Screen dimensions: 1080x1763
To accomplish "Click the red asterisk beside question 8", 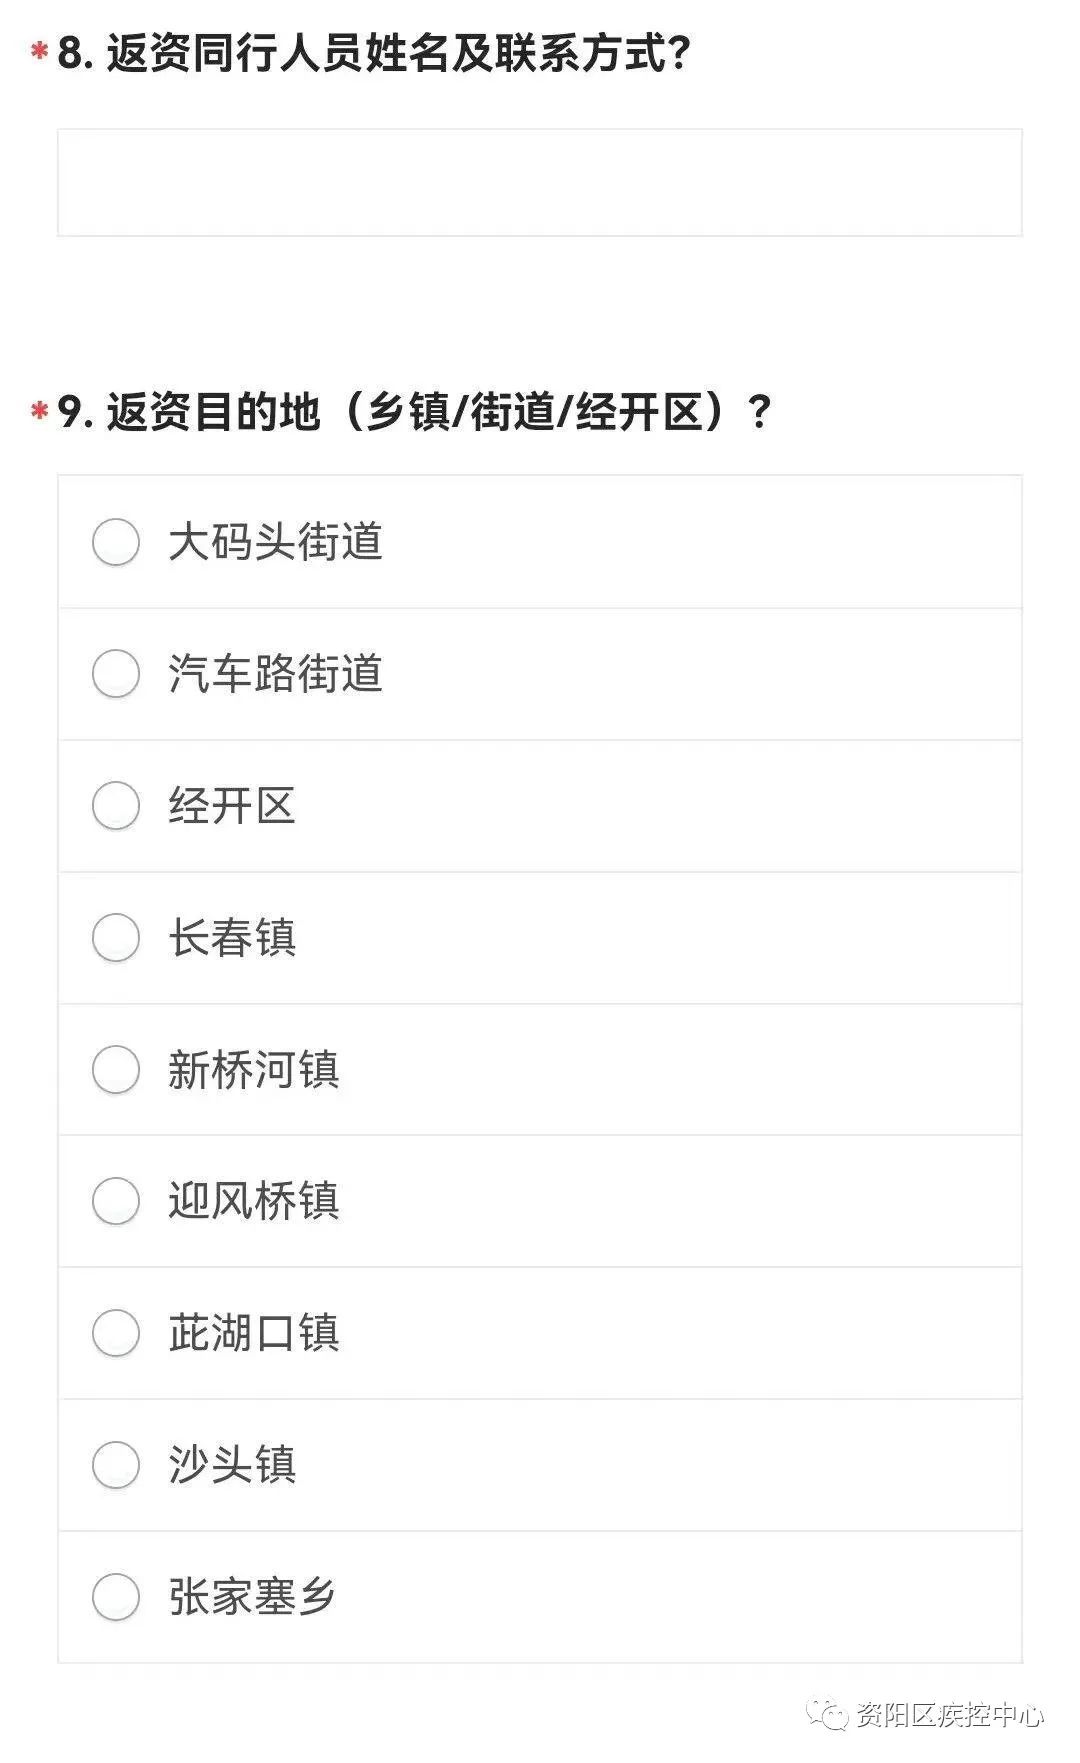I will point(40,51).
